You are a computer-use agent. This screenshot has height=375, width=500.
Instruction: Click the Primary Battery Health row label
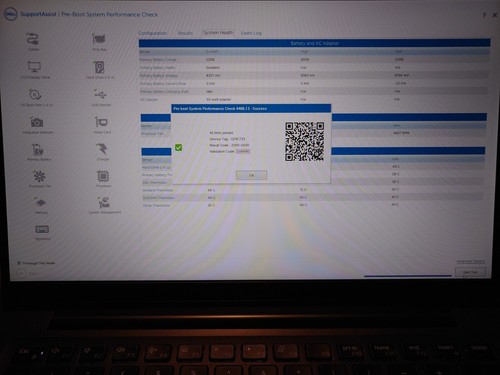click(x=158, y=68)
